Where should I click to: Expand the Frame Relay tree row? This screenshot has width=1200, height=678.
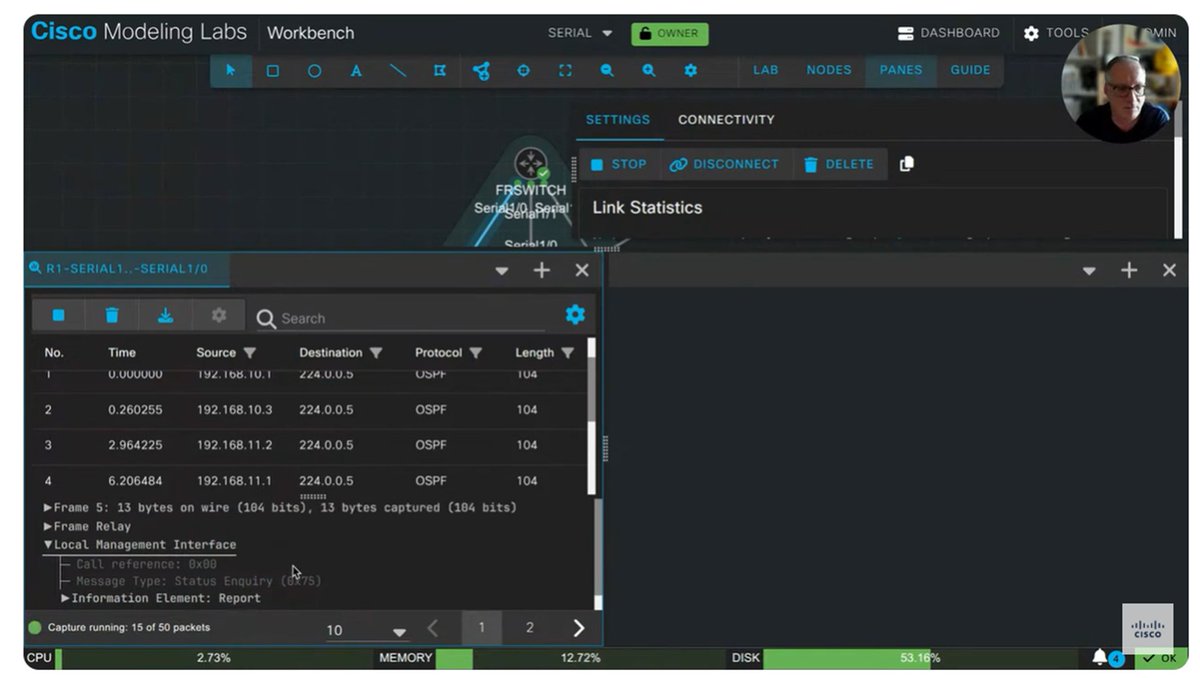(47, 526)
